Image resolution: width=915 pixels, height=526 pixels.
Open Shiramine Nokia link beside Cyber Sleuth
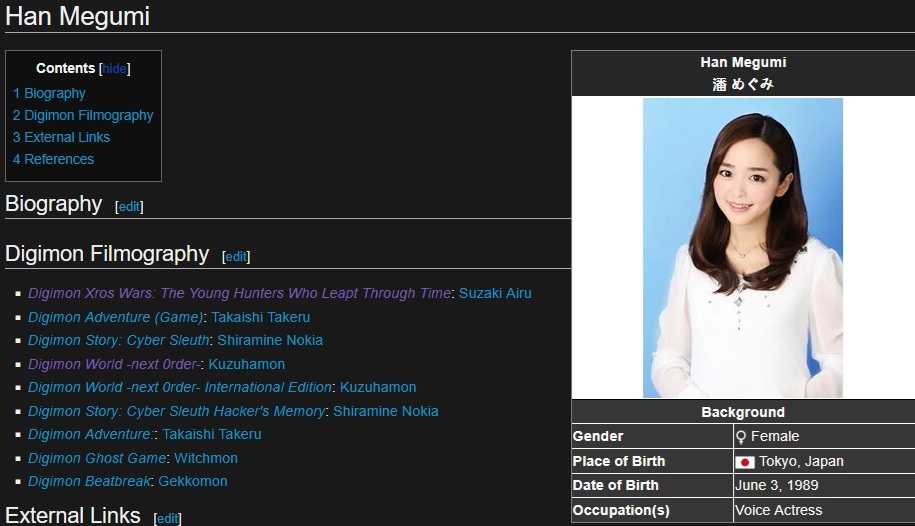coord(270,340)
